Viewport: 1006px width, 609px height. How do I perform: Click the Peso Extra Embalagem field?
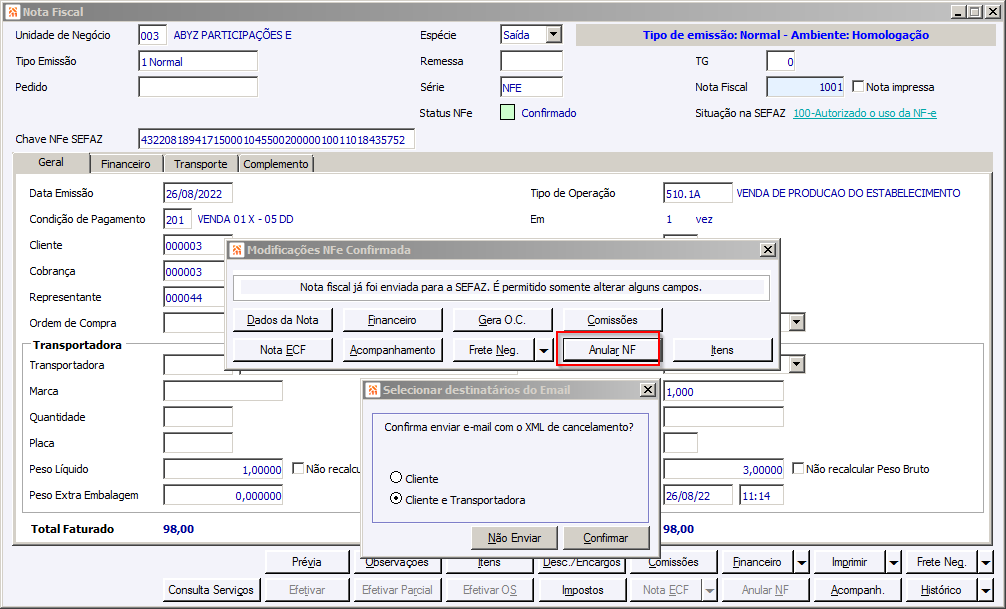click(x=223, y=495)
